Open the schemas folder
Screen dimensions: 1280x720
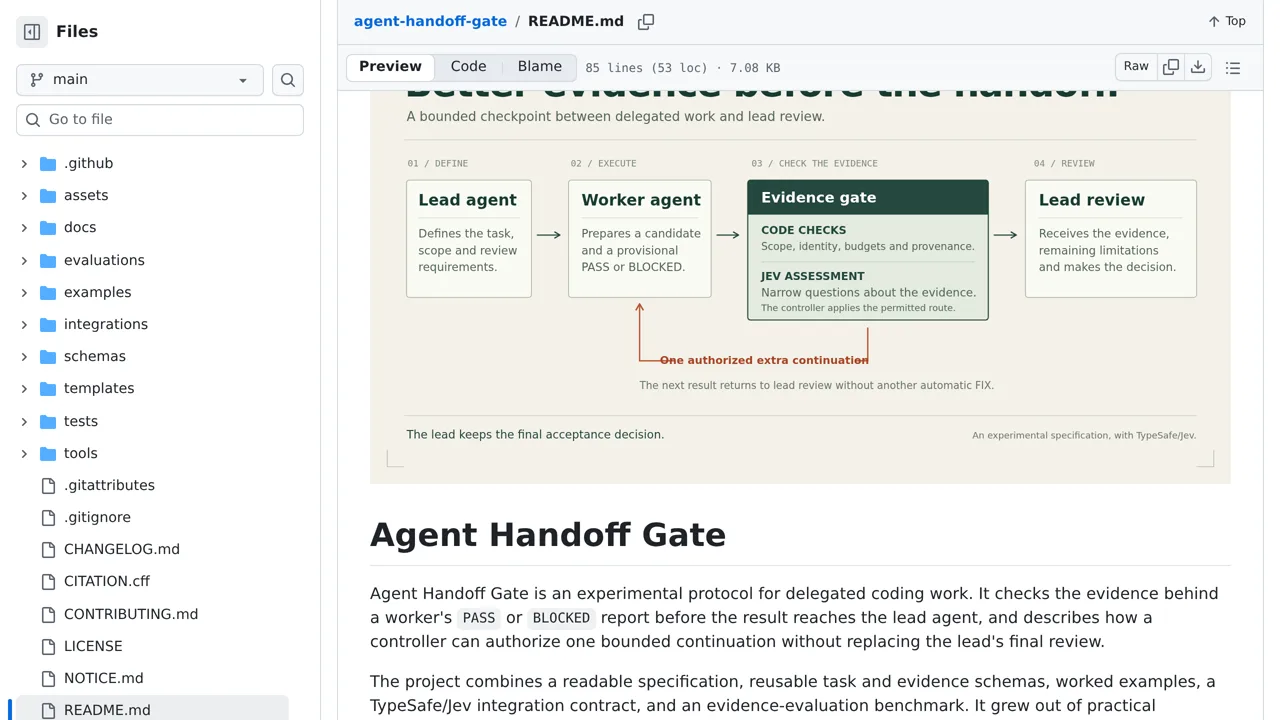point(95,356)
